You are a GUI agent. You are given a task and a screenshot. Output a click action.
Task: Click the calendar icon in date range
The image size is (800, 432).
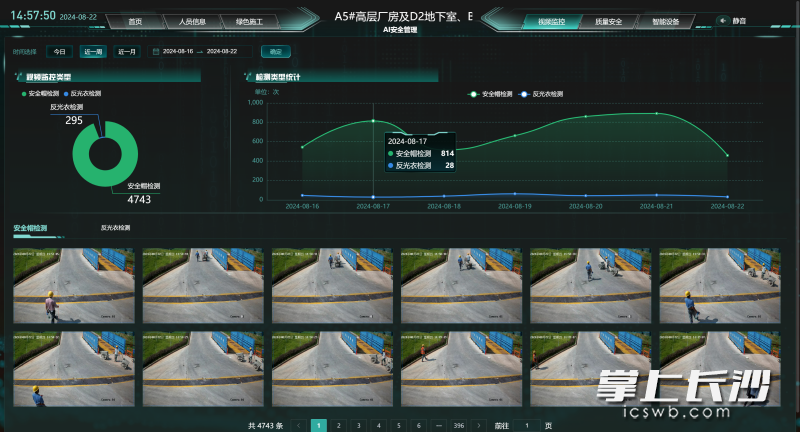[x=157, y=51]
